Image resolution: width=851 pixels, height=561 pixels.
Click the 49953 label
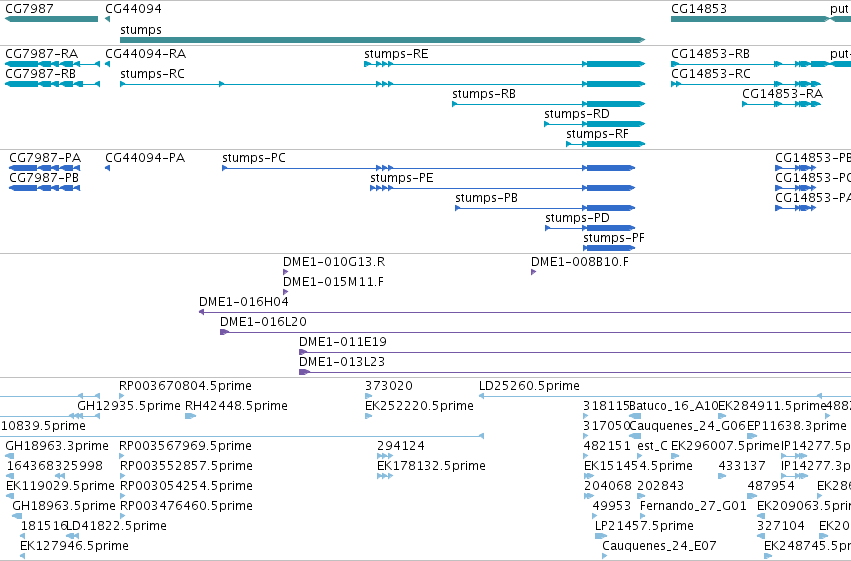(611, 506)
